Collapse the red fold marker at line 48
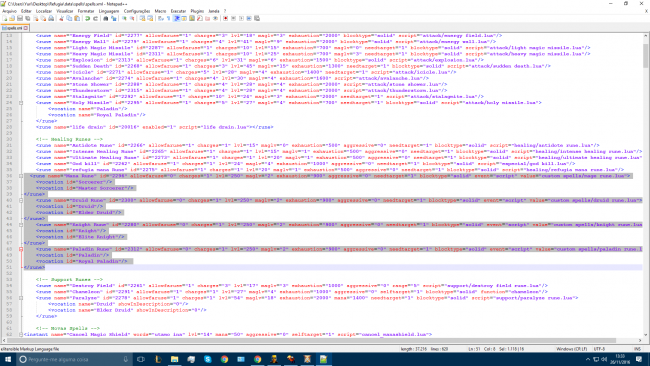The image size is (650, 366). pos(21,249)
